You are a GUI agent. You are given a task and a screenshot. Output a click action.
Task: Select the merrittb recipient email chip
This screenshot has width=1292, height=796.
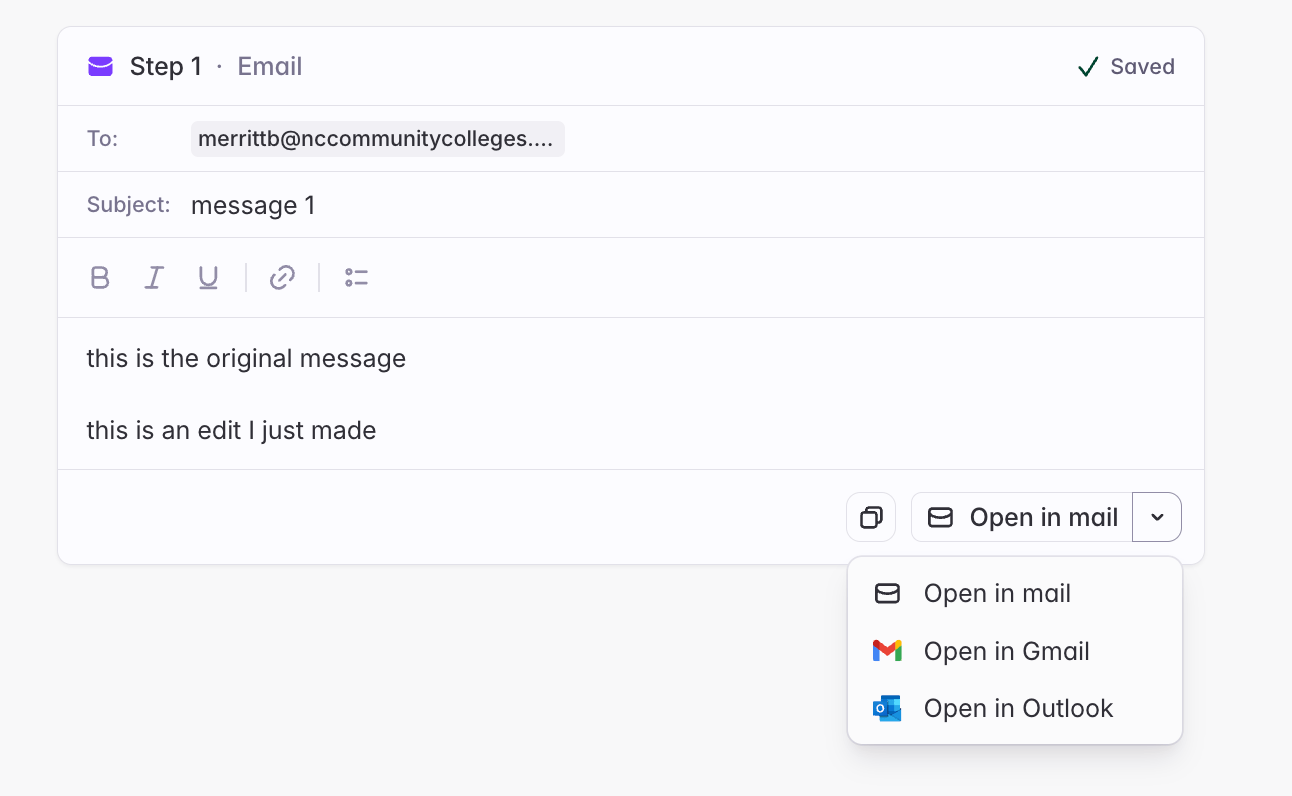(x=377, y=139)
